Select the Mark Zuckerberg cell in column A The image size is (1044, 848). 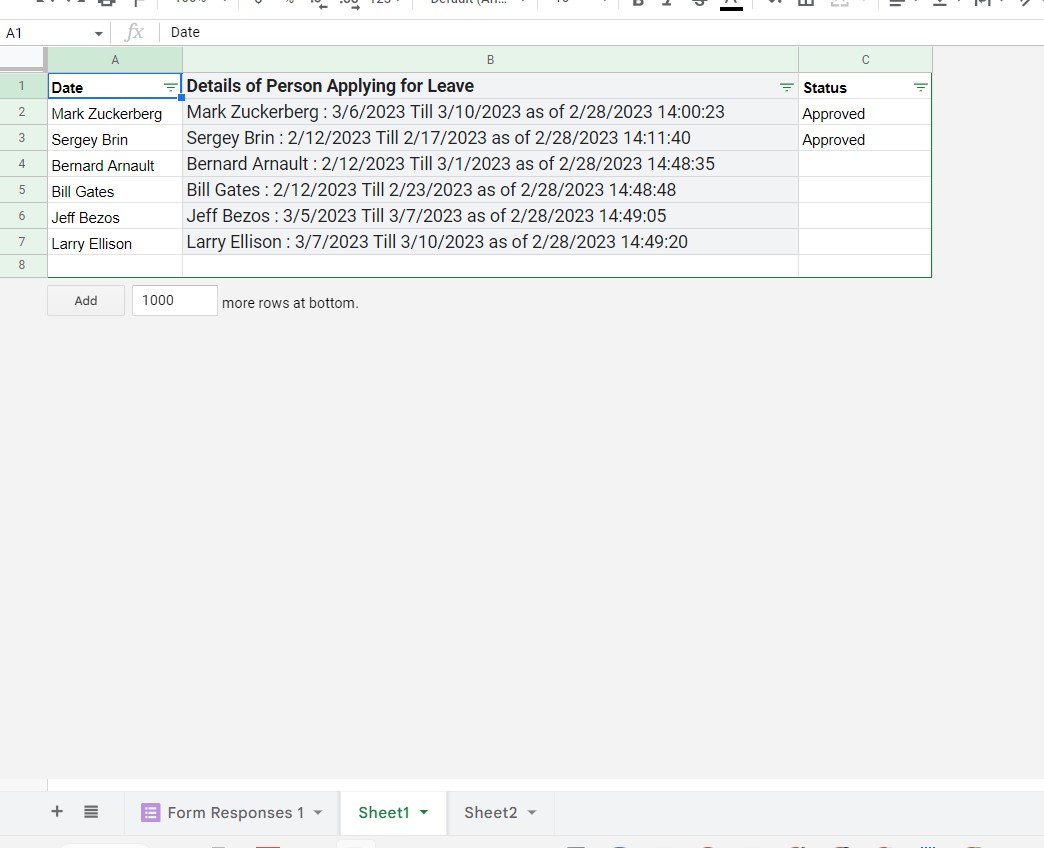[115, 112]
